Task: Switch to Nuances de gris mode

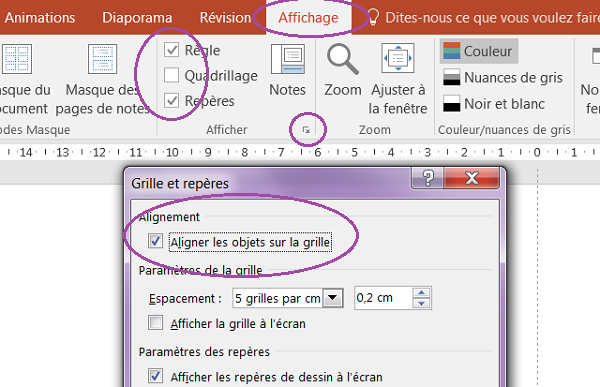Action: (x=502, y=77)
